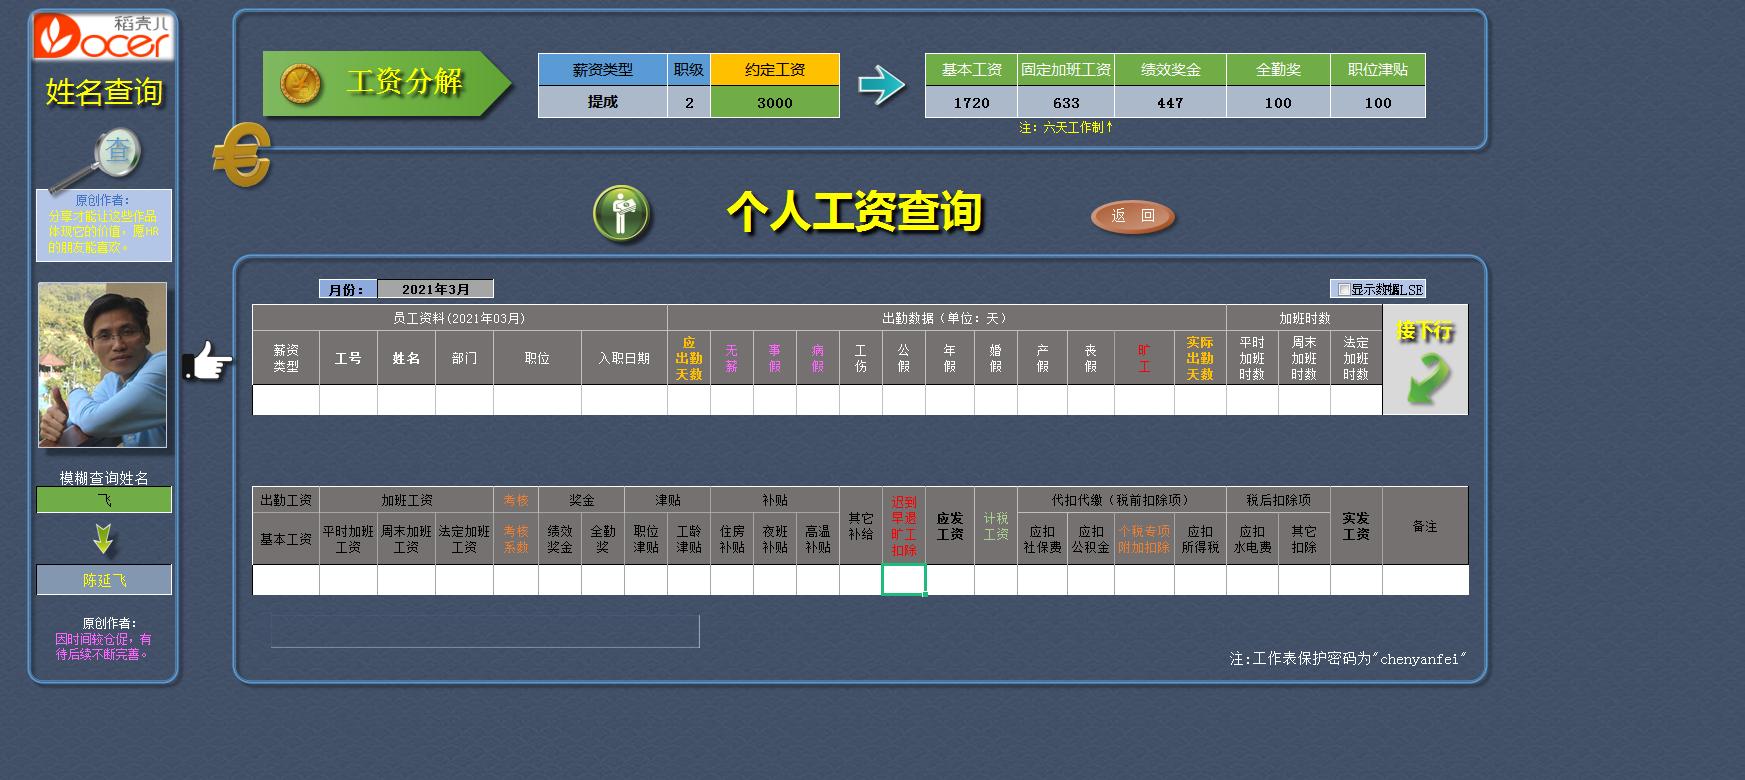Click the gold coin salary breakdown icon
This screenshot has height=780, width=1745.
click(300, 84)
